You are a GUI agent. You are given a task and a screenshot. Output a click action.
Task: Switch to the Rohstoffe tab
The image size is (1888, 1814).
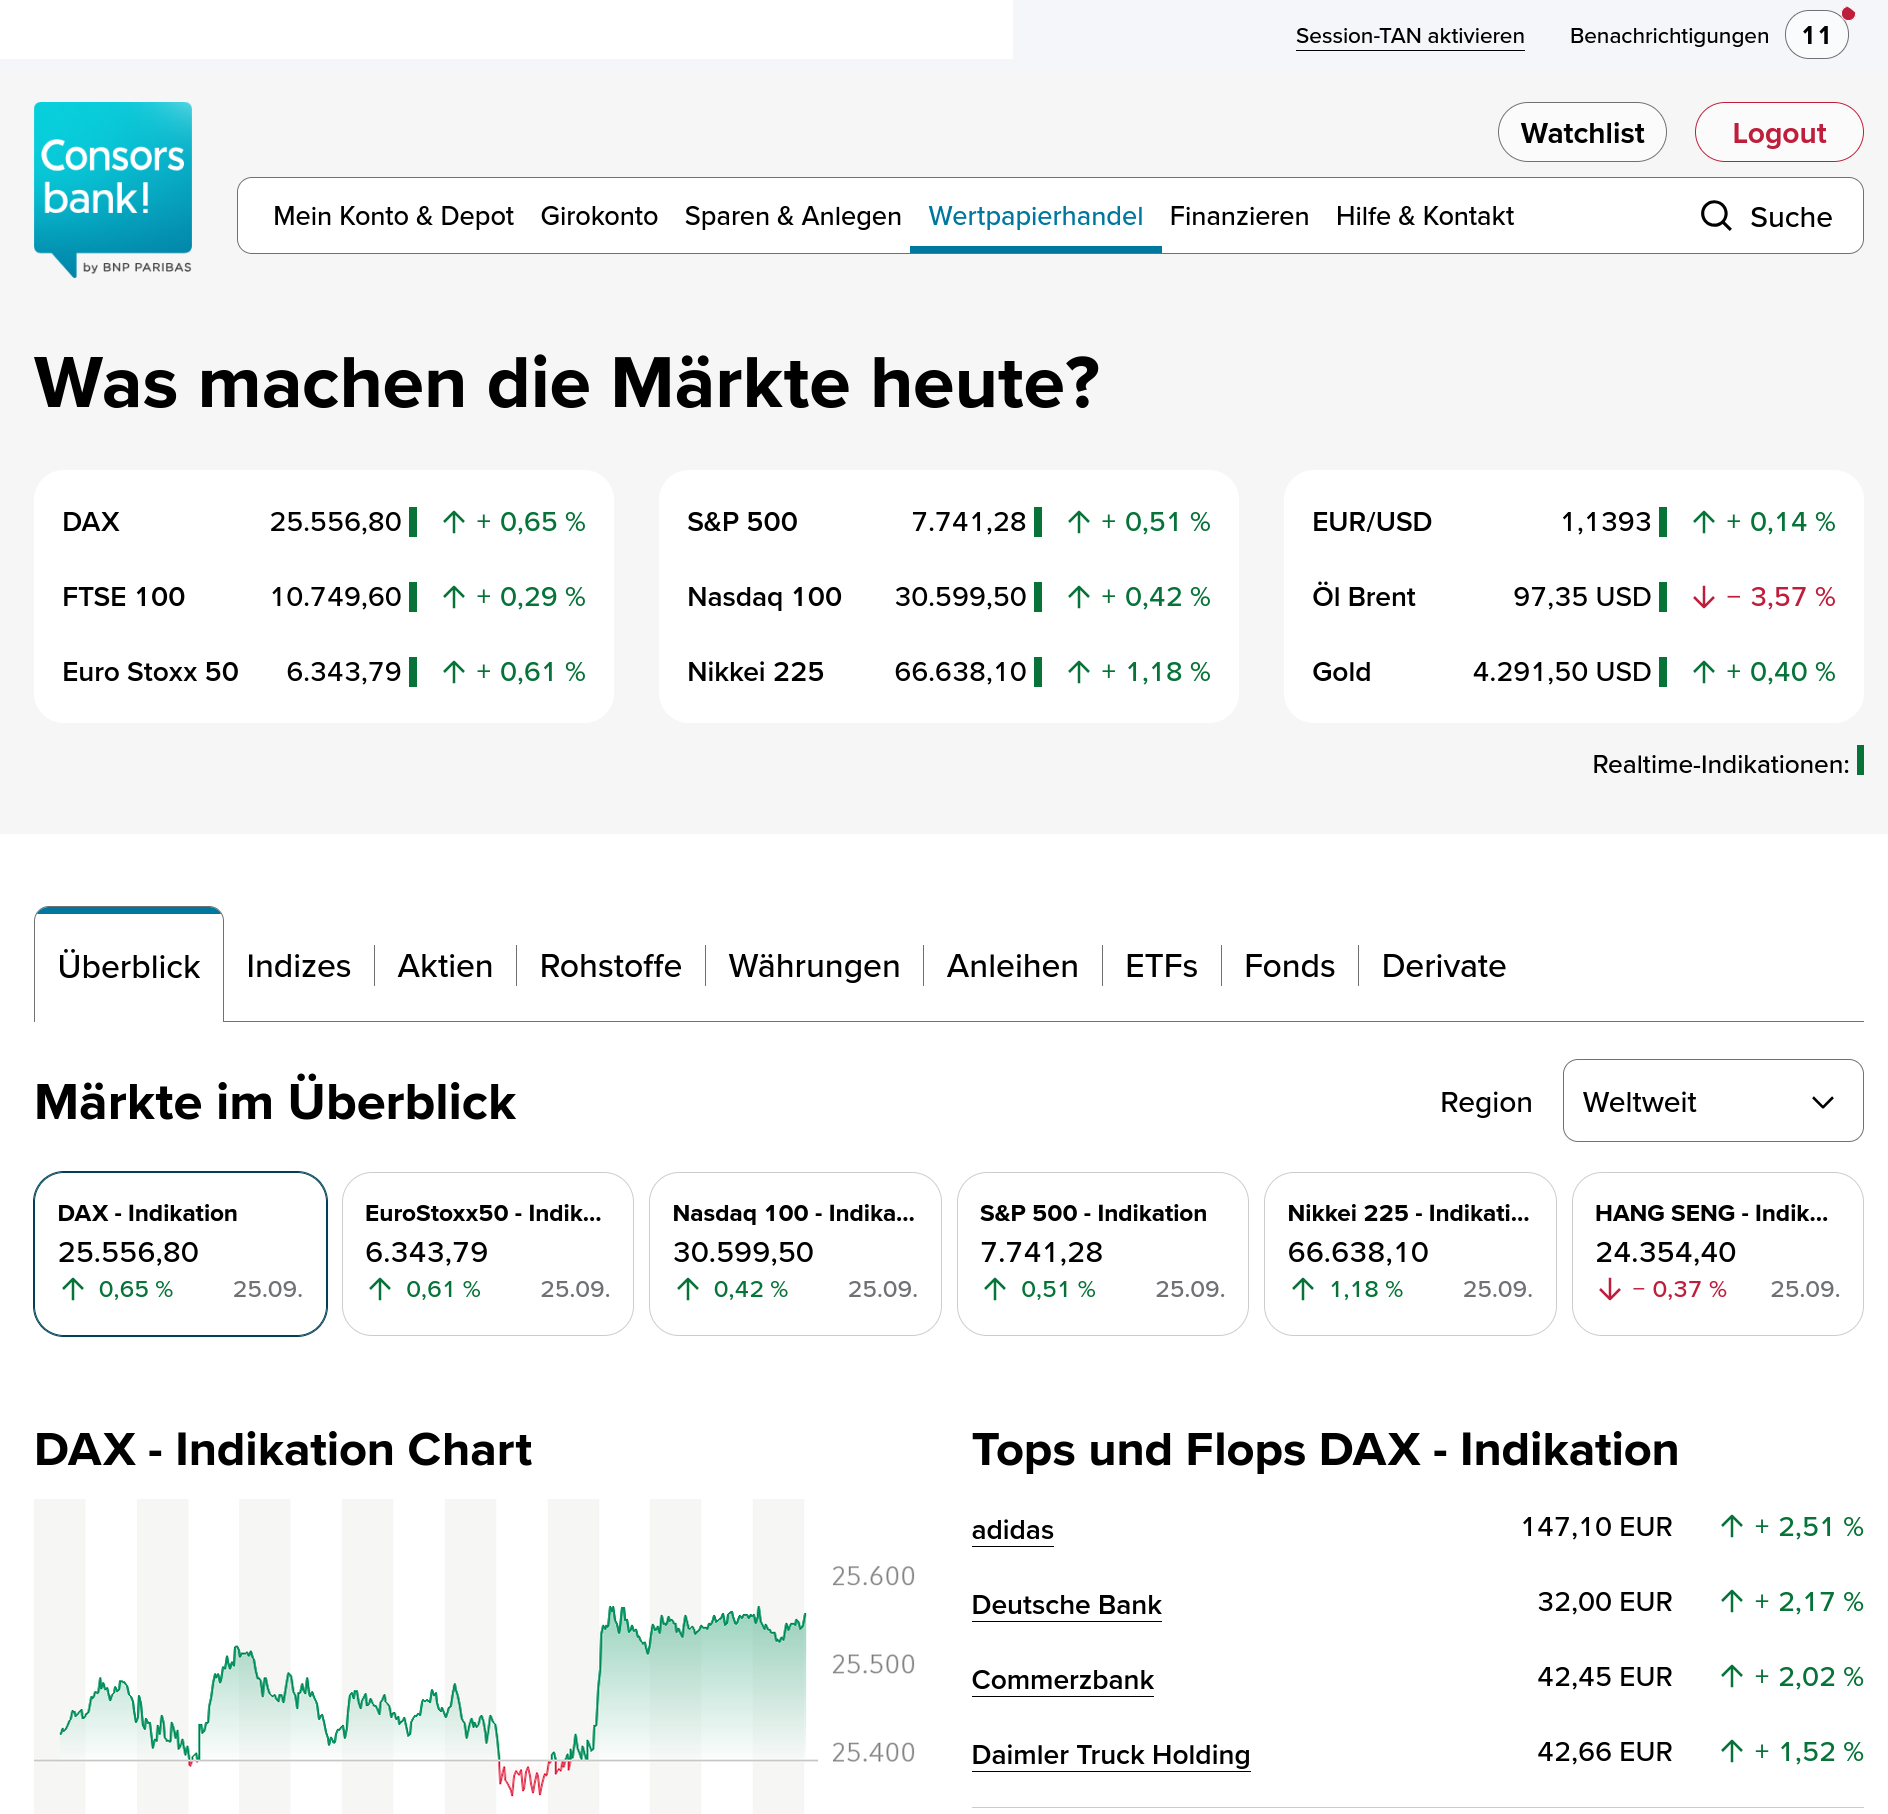pos(611,966)
